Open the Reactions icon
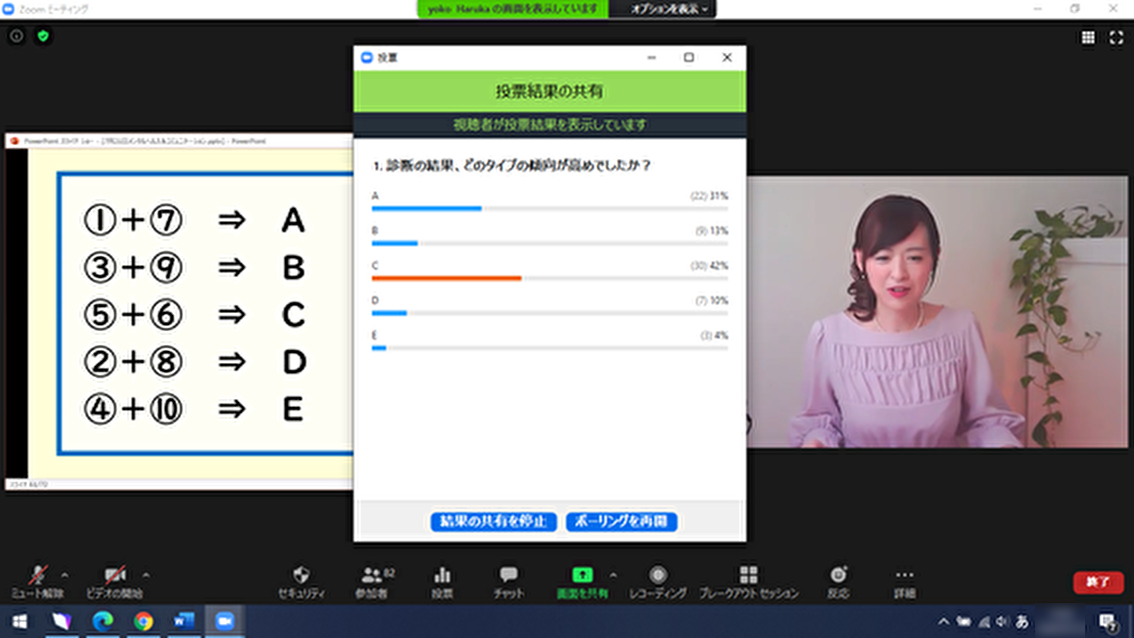 pyautogui.click(x=838, y=576)
